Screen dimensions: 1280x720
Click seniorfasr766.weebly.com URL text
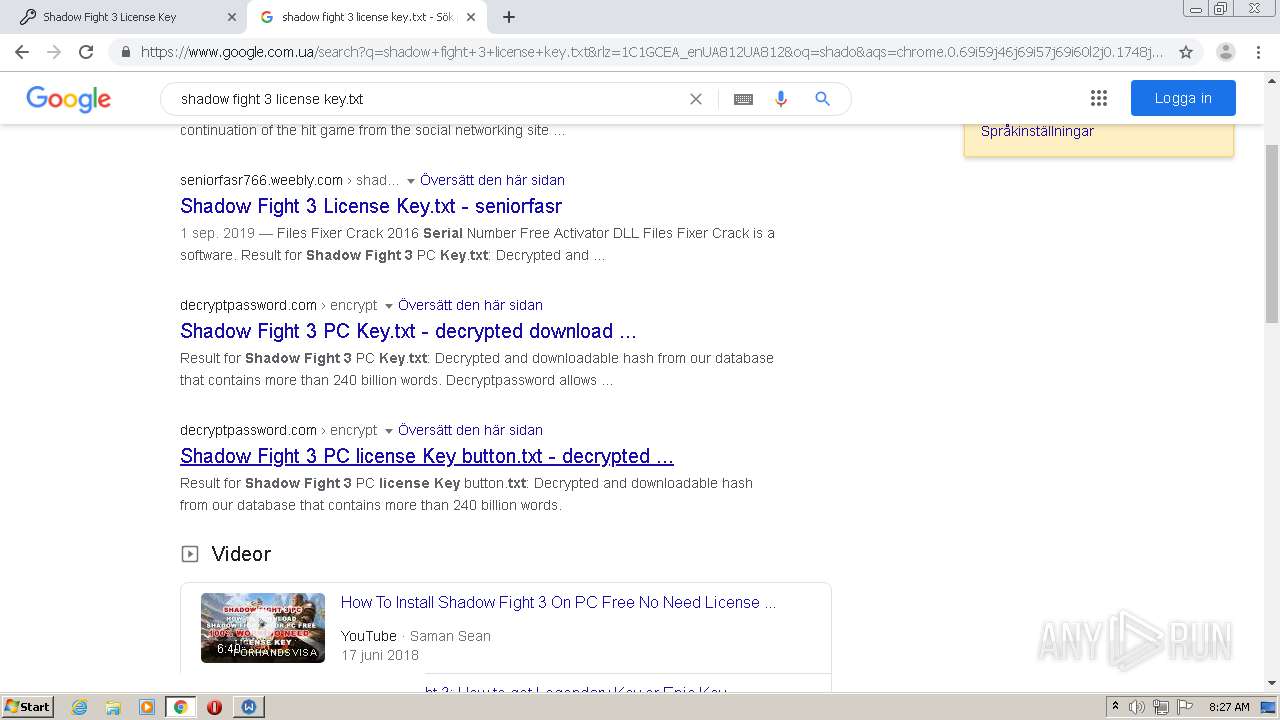262,180
